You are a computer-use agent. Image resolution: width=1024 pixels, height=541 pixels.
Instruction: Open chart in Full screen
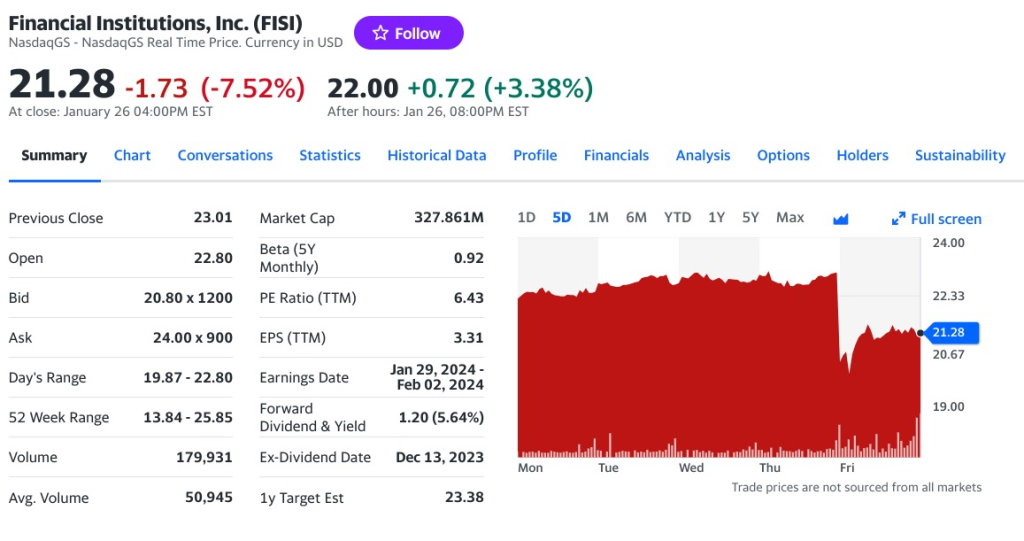point(936,219)
